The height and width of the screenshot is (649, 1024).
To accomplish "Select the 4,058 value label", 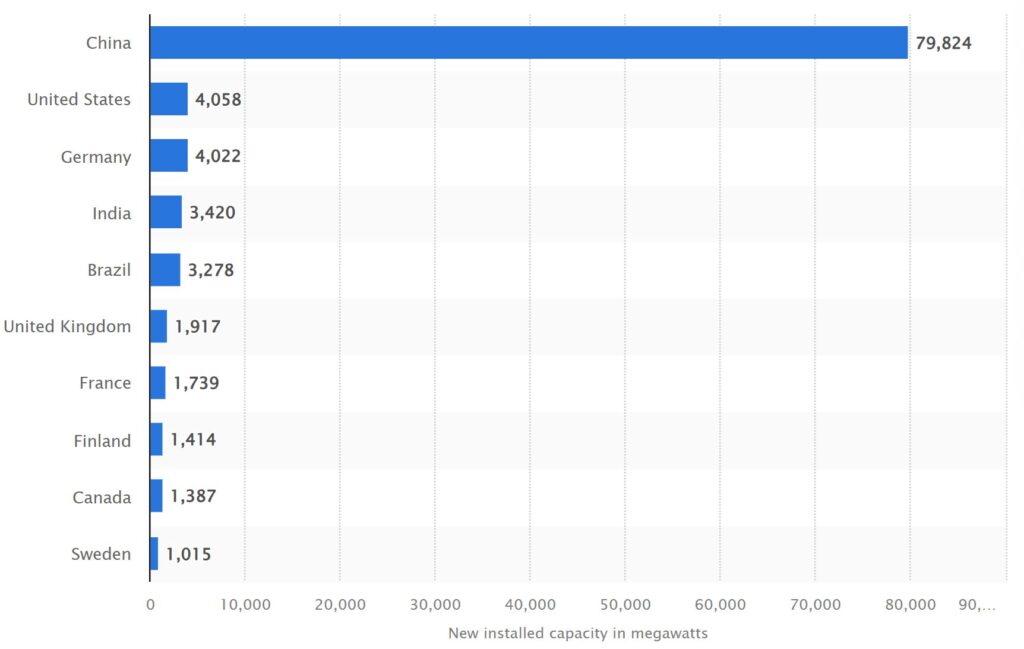I will (219, 99).
